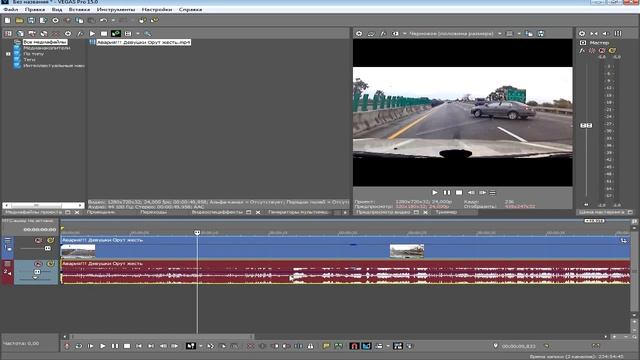Adjust video track 1 opacity slider
The height and width of the screenshot is (360, 640).
click(47, 249)
